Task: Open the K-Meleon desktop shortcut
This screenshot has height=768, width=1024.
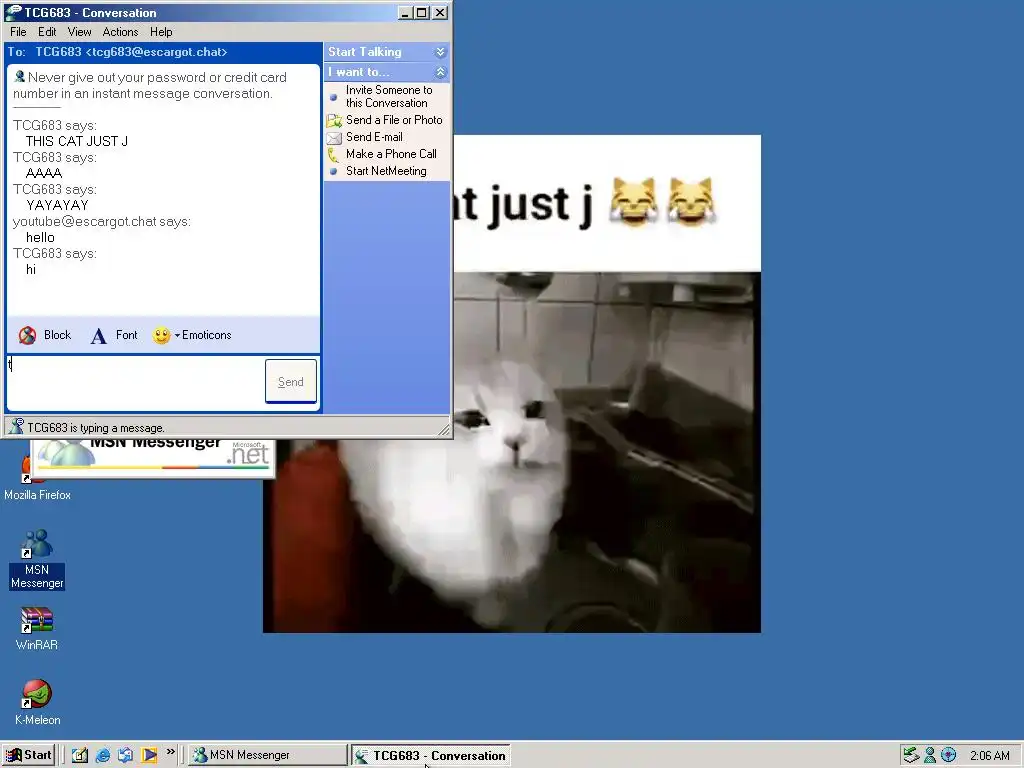Action: pyautogui.click(x=37, y=702)
